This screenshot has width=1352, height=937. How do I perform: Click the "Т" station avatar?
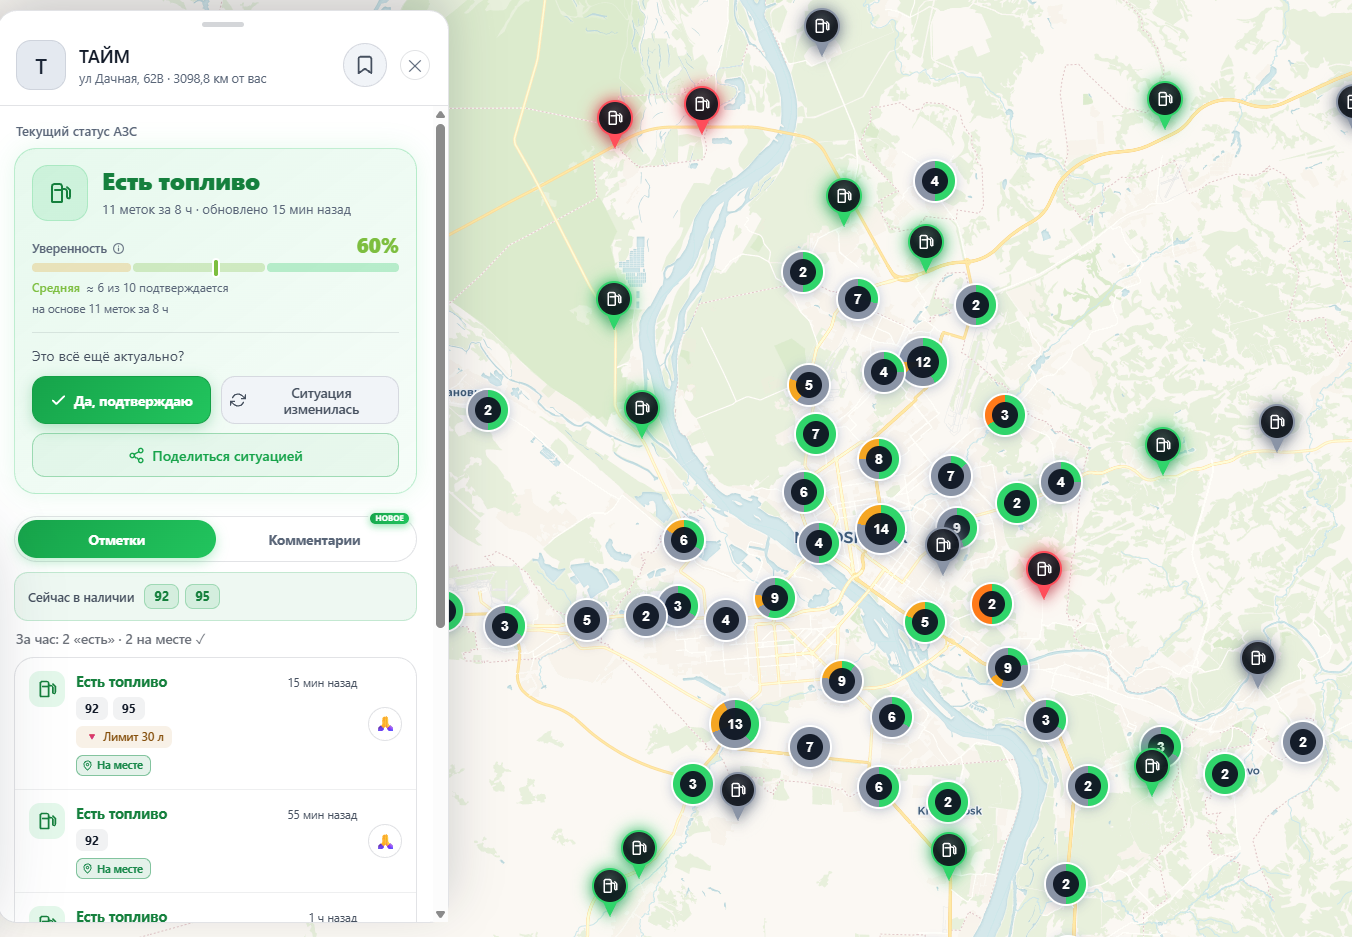[x=41, y=66]
